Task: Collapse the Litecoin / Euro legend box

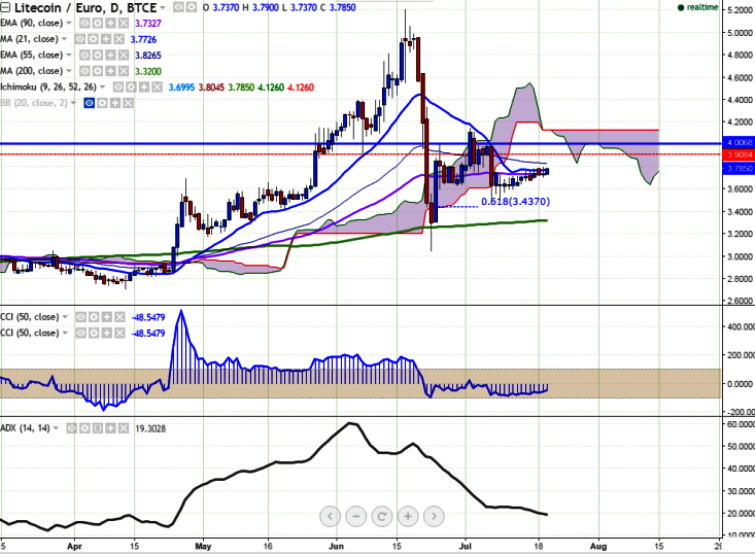Action: 5,7
